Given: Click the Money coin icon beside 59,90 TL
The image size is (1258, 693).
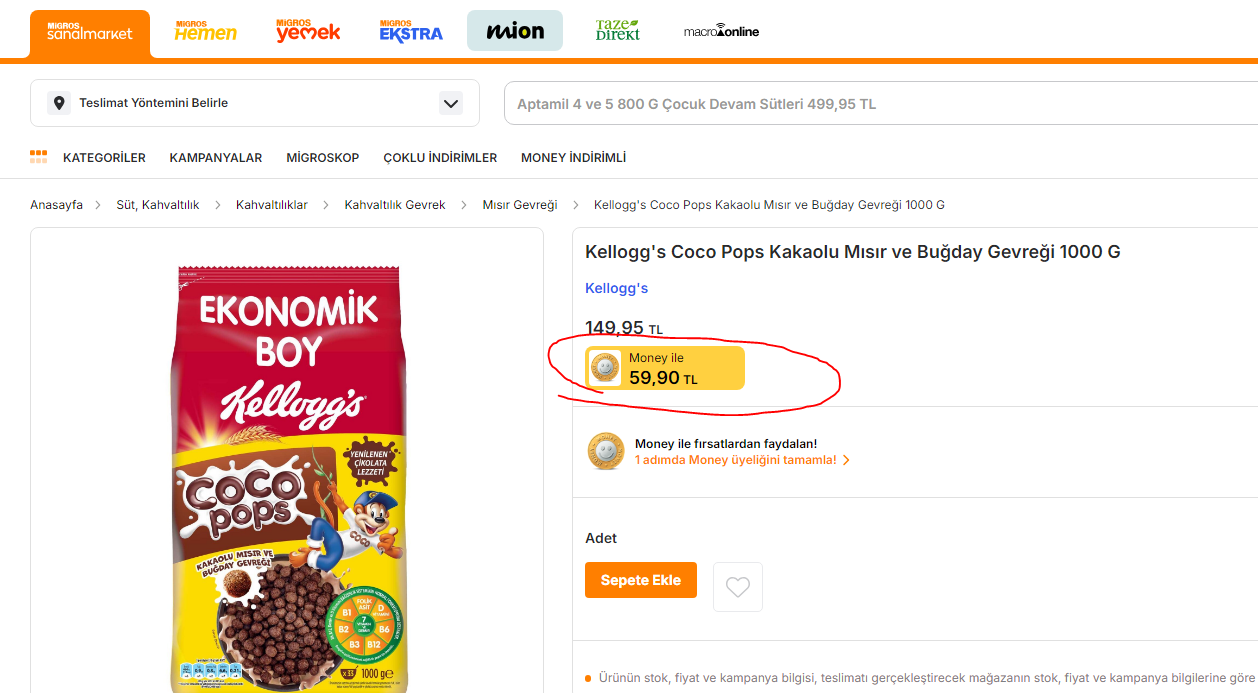Looking at the screenshot, I should [x=605, y=368].
